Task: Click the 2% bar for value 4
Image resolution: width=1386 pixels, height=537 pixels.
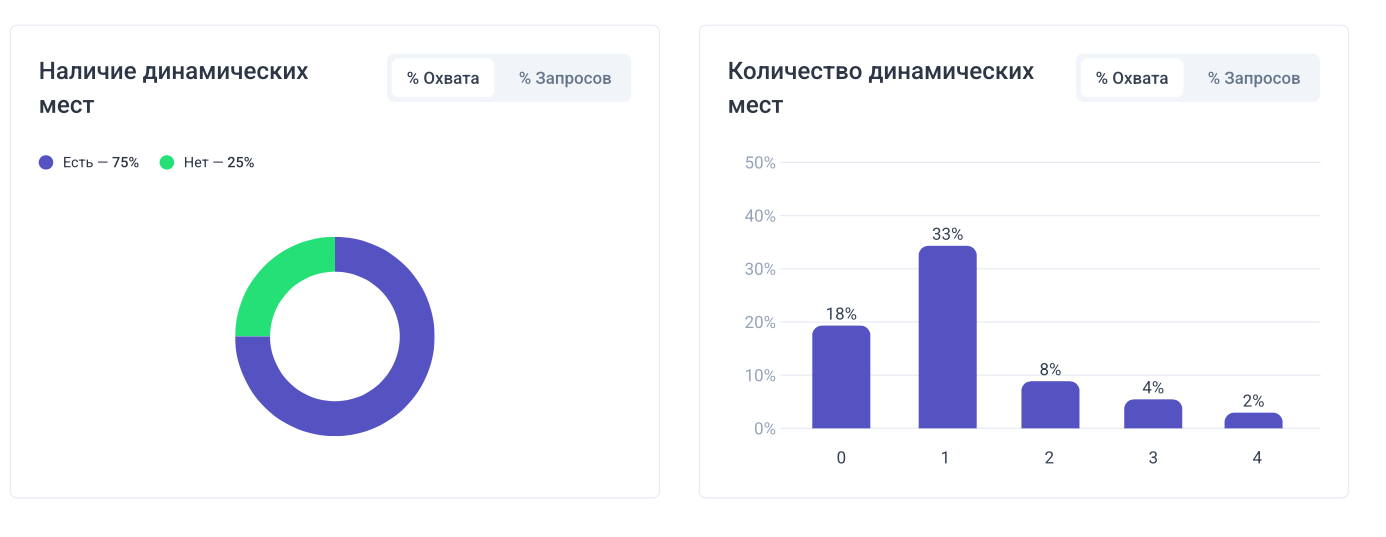Action: point(1253,421)
